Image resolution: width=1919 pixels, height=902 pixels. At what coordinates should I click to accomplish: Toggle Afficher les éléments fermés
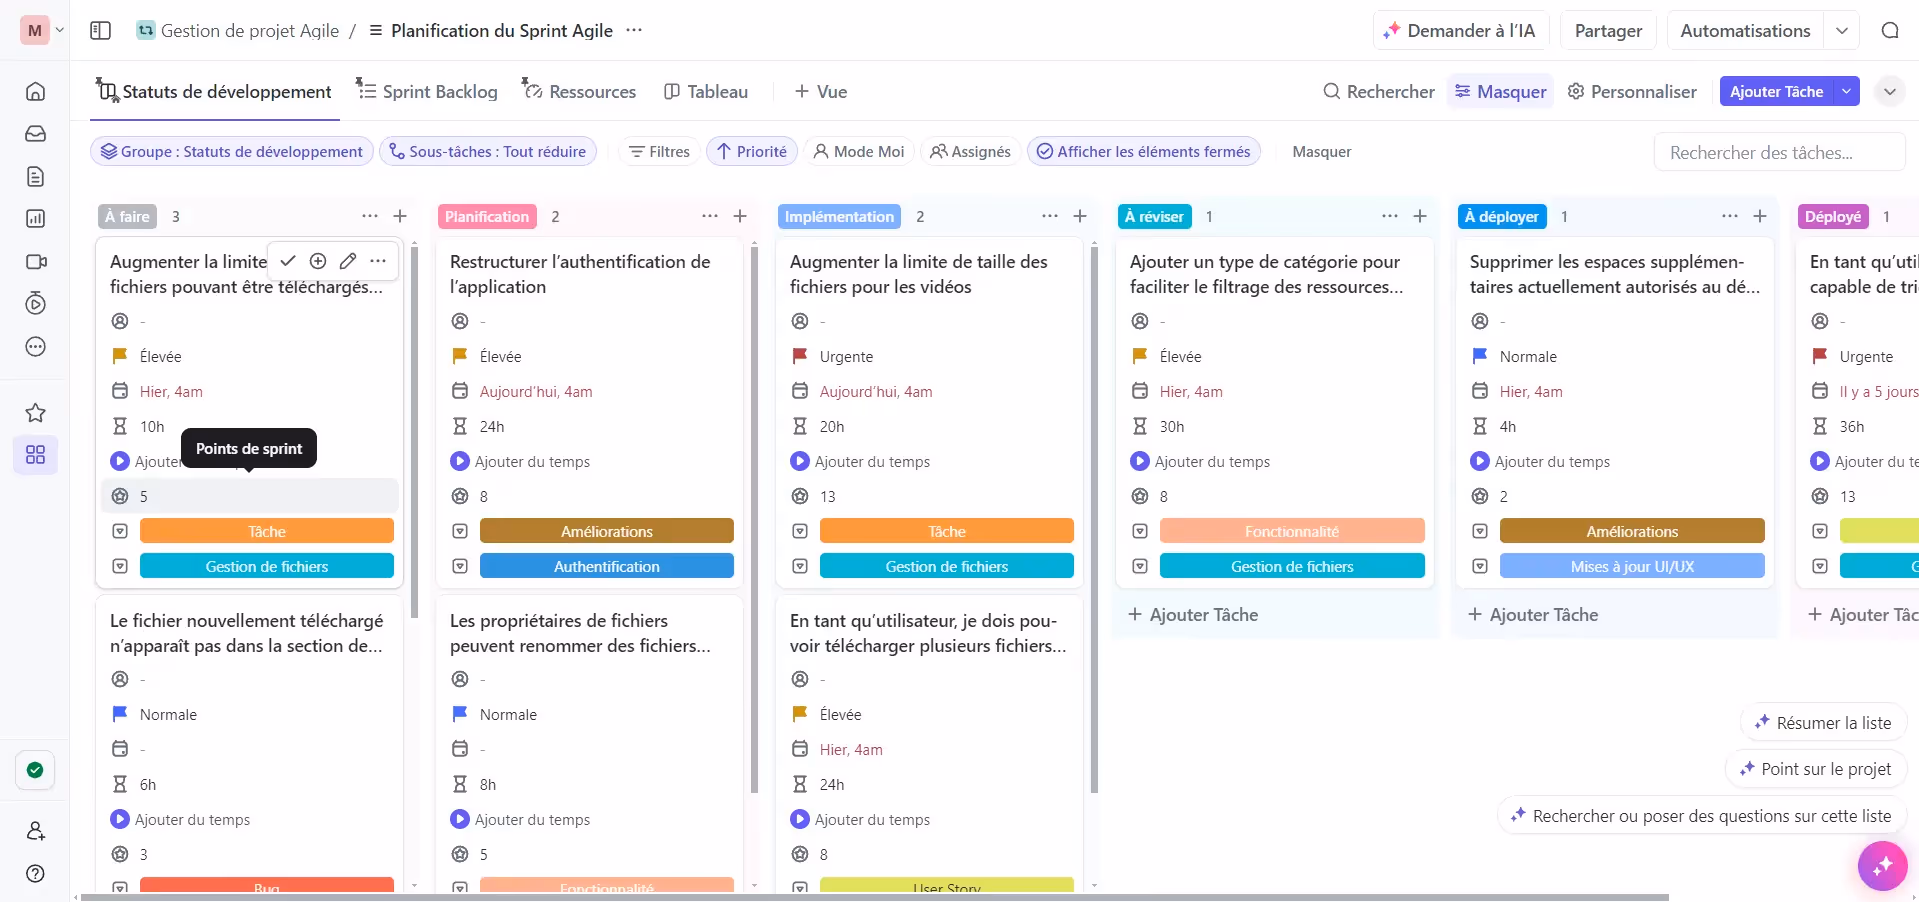(1143, 152)
